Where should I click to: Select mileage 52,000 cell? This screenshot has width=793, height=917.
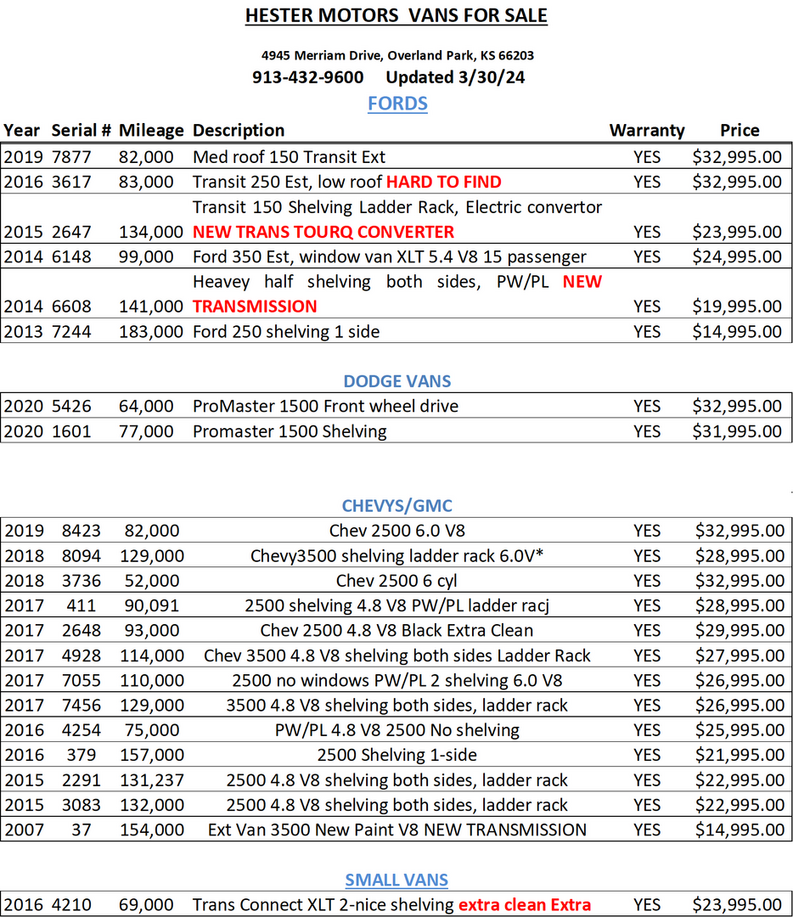152,581
